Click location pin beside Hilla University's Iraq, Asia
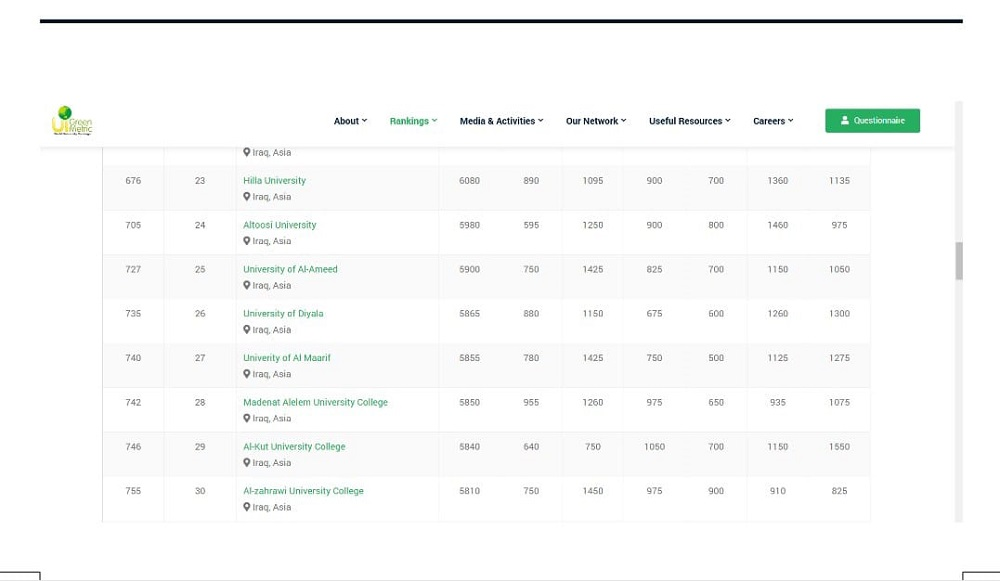 click(x=247, y=197)
